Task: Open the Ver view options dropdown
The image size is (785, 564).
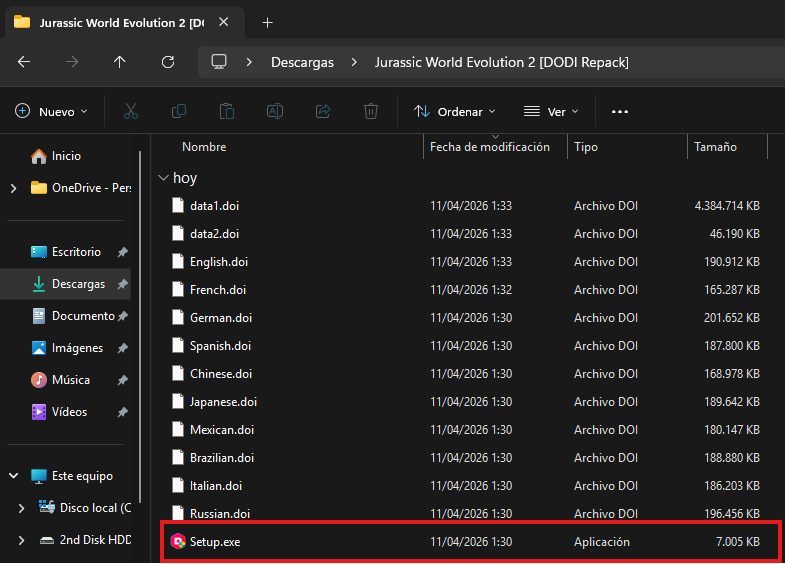Action: point(551,112)
